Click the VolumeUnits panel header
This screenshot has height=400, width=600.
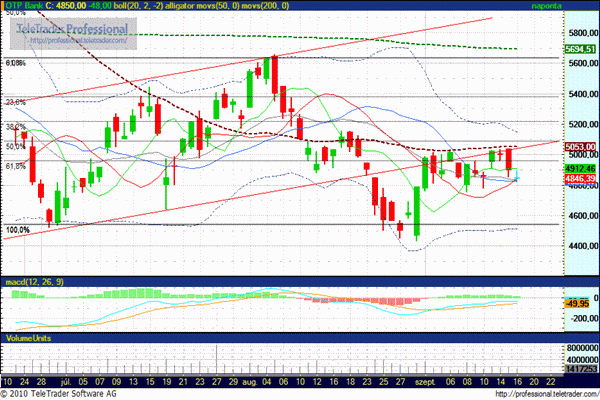point(28,341)
